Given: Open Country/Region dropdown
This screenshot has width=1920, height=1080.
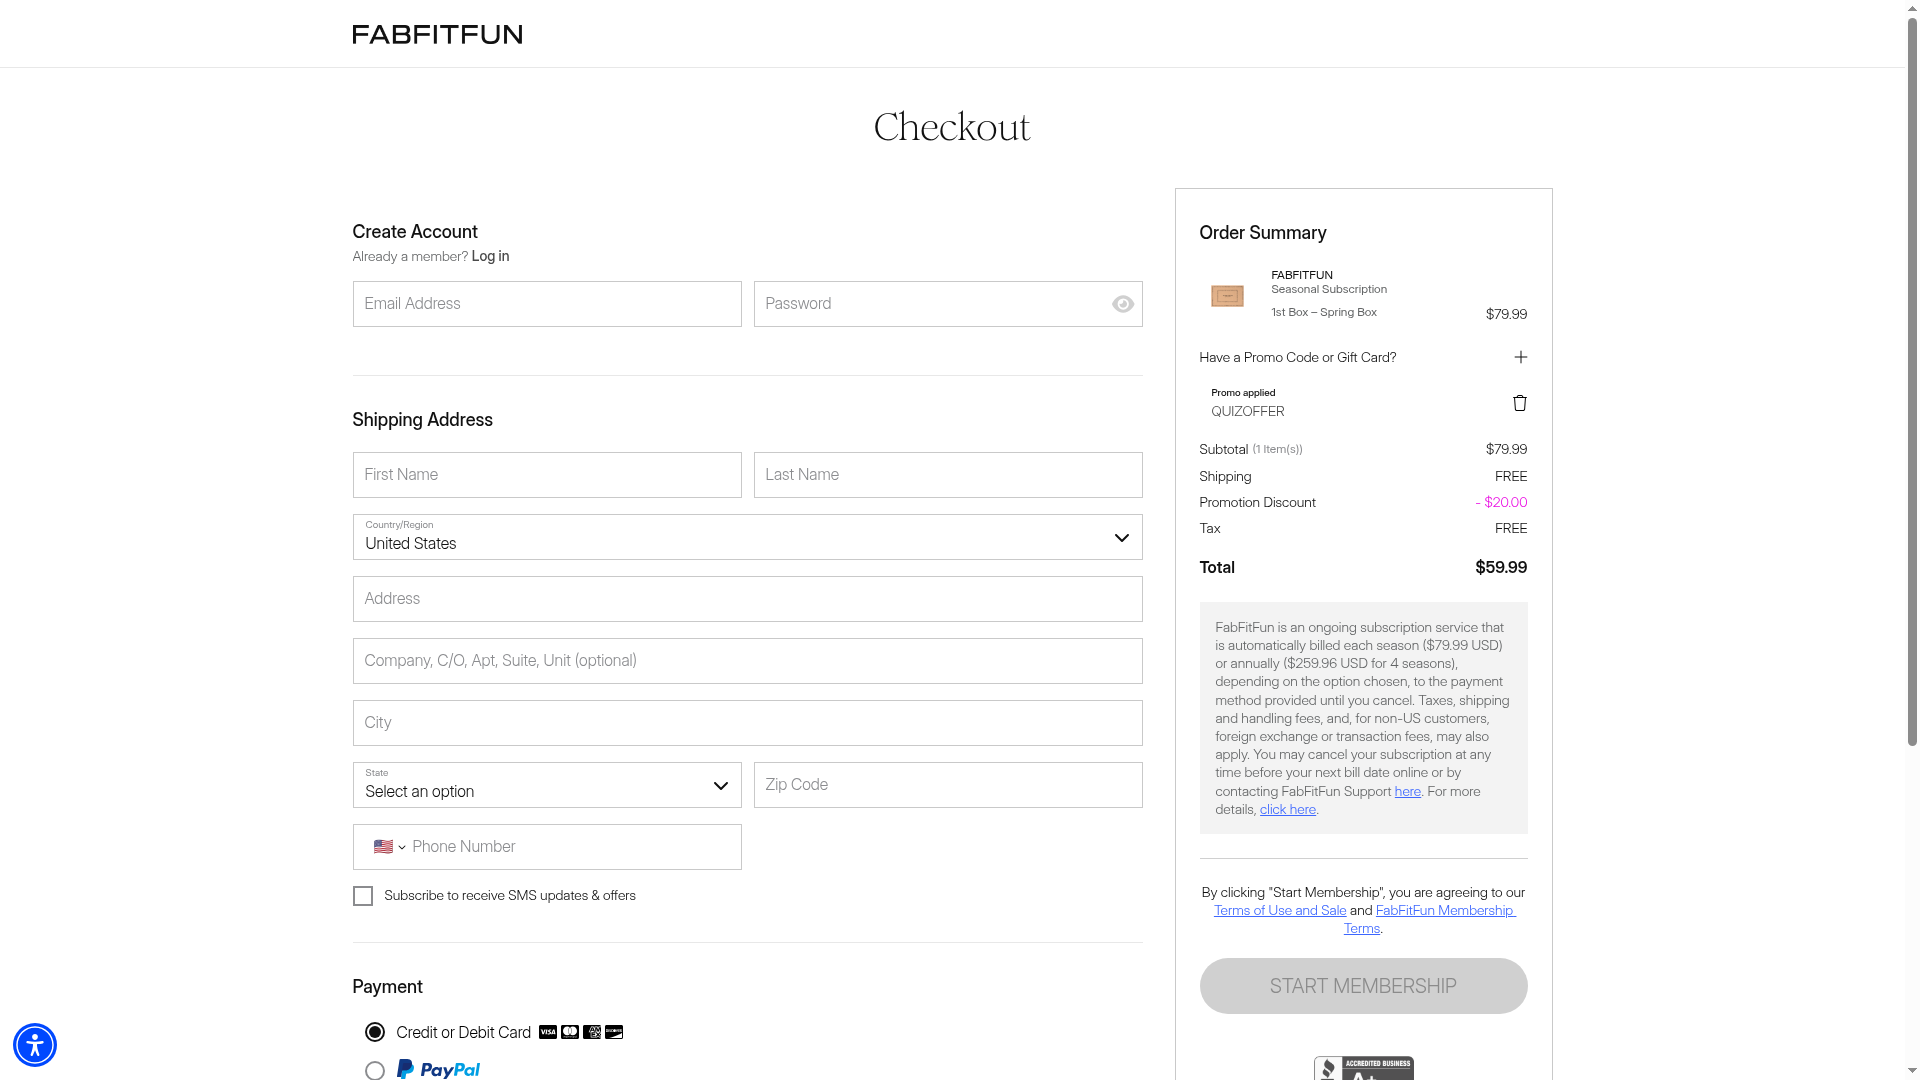Looking at the screenshot, I should tap(747, 538).
